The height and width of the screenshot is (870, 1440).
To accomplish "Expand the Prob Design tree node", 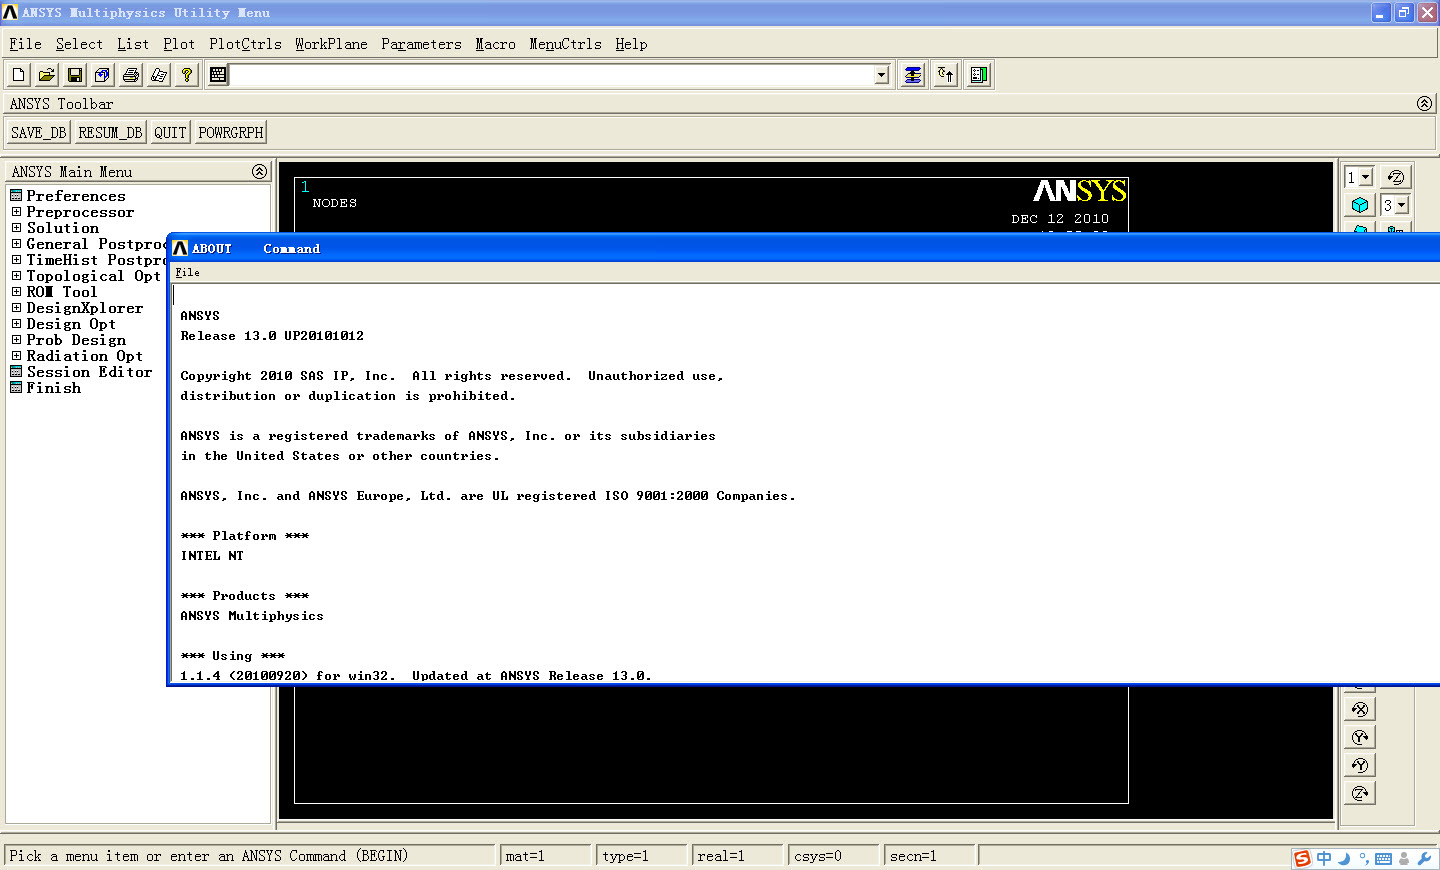I will (16, 340).
